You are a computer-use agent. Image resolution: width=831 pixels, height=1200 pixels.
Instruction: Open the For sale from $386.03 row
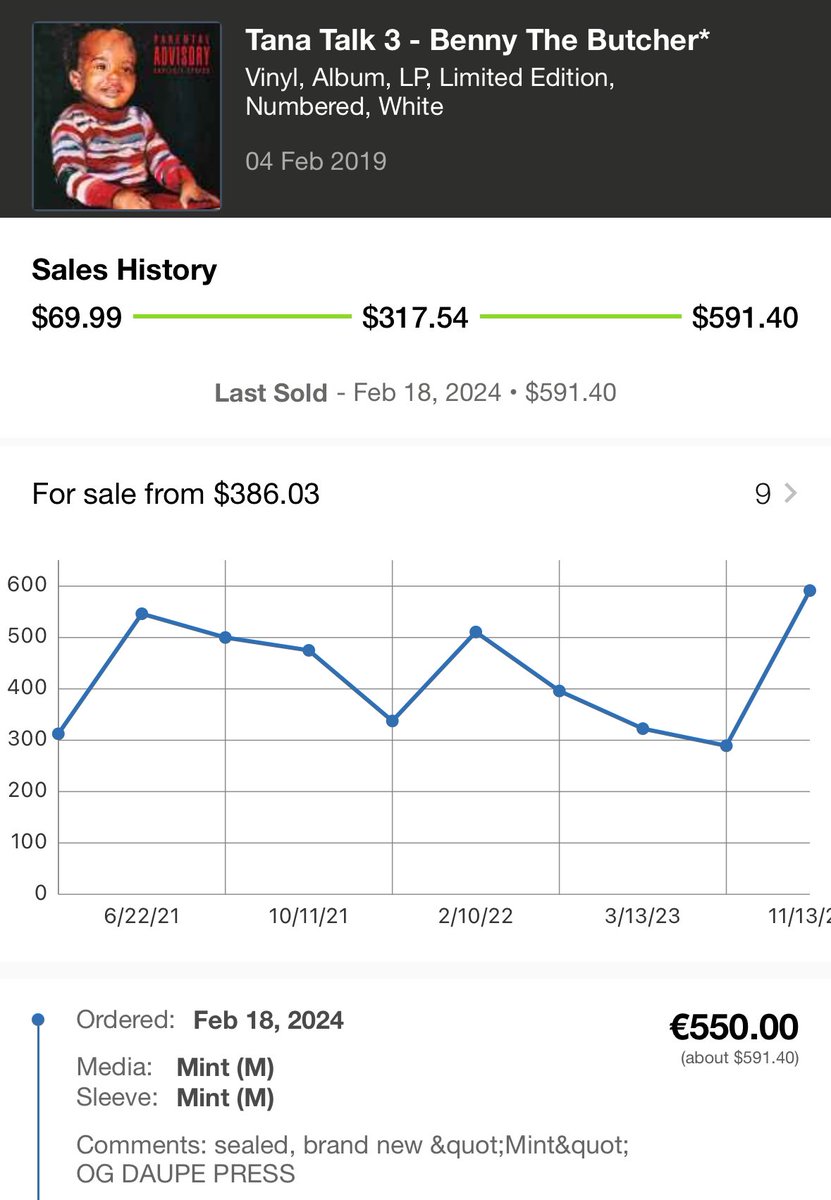(x=415, y=493)
